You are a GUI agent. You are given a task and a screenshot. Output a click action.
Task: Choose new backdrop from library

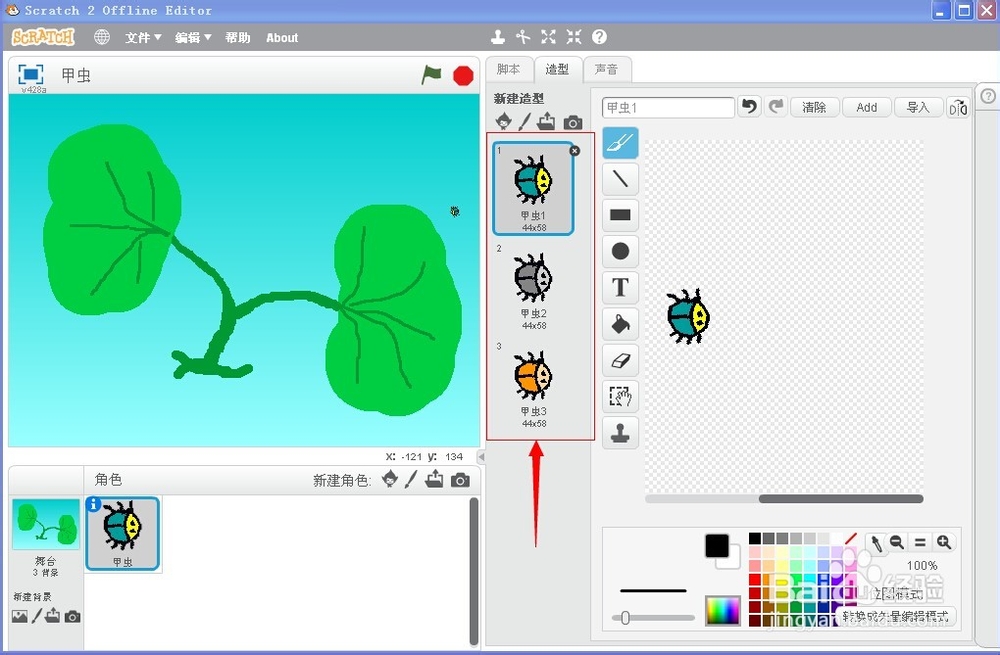pos(20,616)
